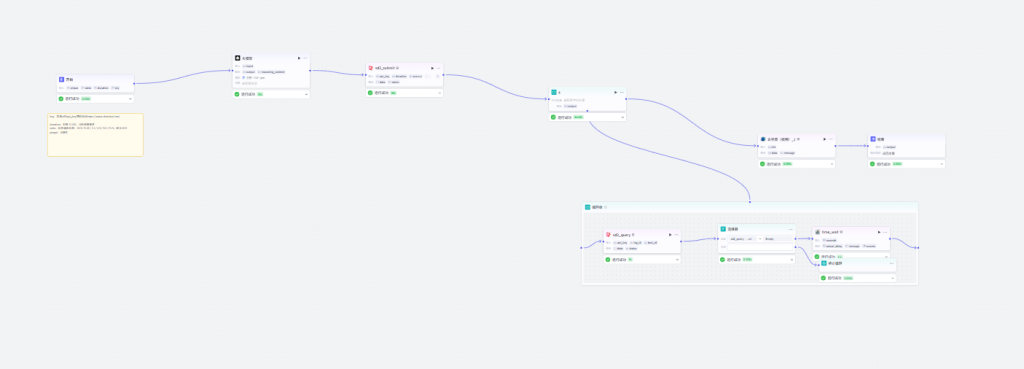Image resolution: width=1024 pixels, height=369 pixels.
Task: Run the node placed before the End node
Action: pos(825,139)
